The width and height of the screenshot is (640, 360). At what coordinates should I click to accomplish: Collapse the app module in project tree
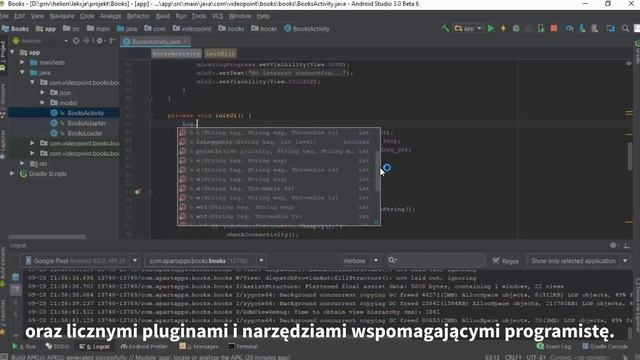(12, 52)
